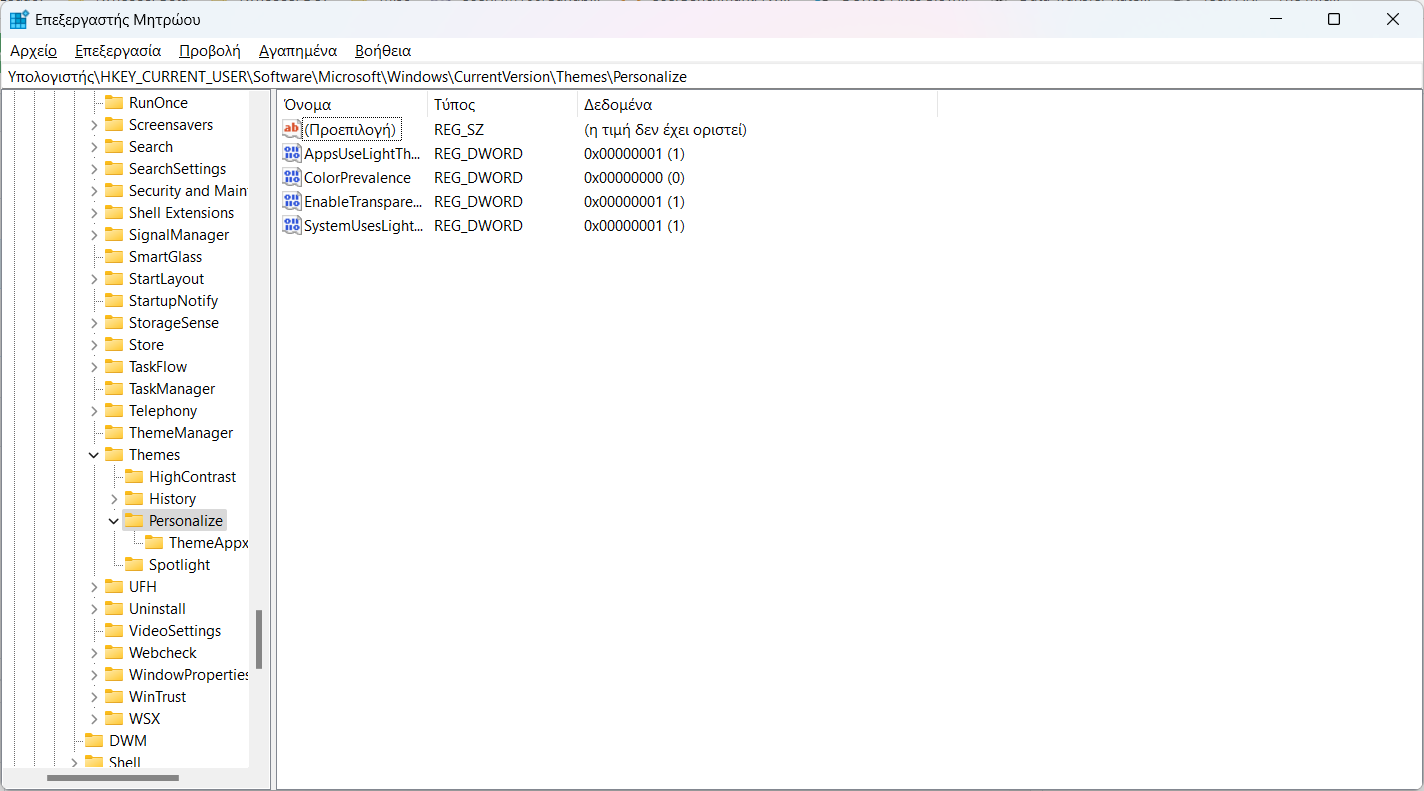
Task: Sort by the Δεδομένα column header
Action: pyautogui.click(x=757, y=104)
